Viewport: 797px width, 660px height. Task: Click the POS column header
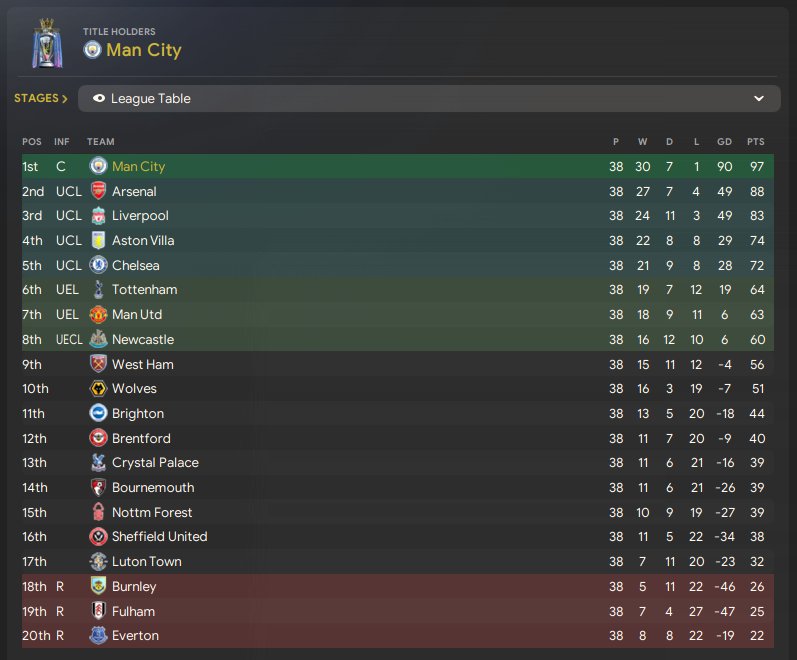click(x=32, y=142)
